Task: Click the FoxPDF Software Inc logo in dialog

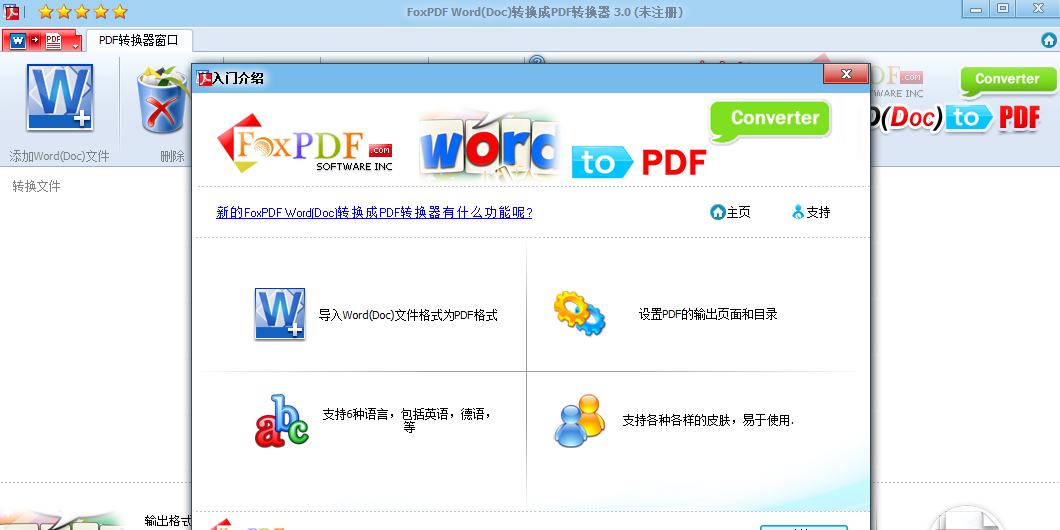Action: pyautogui.click(x=305, y=143)
